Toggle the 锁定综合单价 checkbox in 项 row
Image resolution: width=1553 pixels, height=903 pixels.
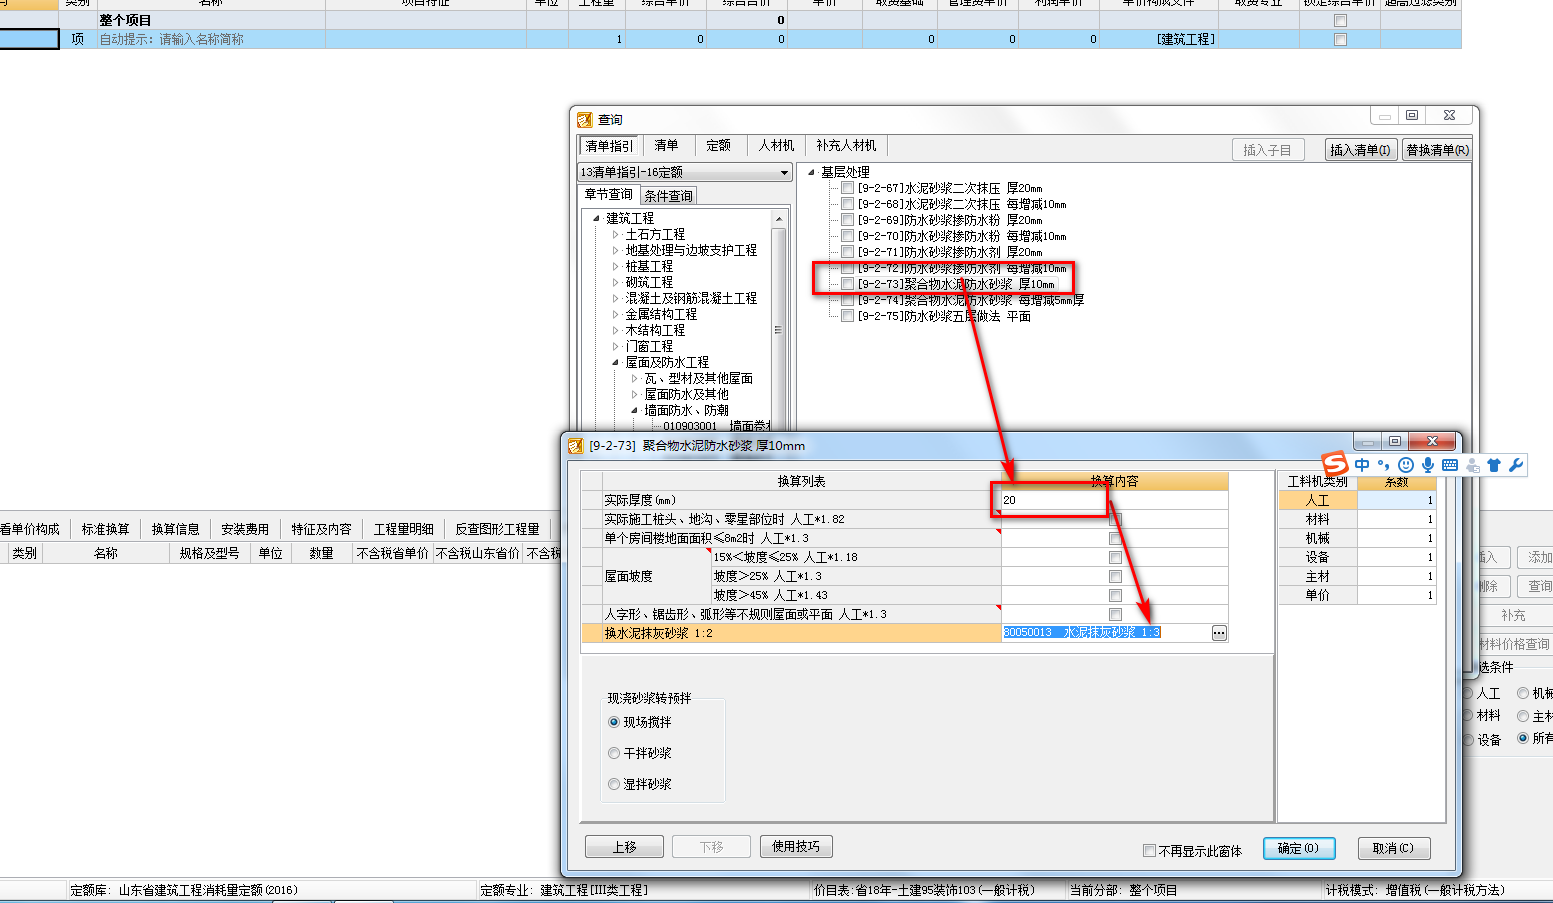coord(1340,39)
